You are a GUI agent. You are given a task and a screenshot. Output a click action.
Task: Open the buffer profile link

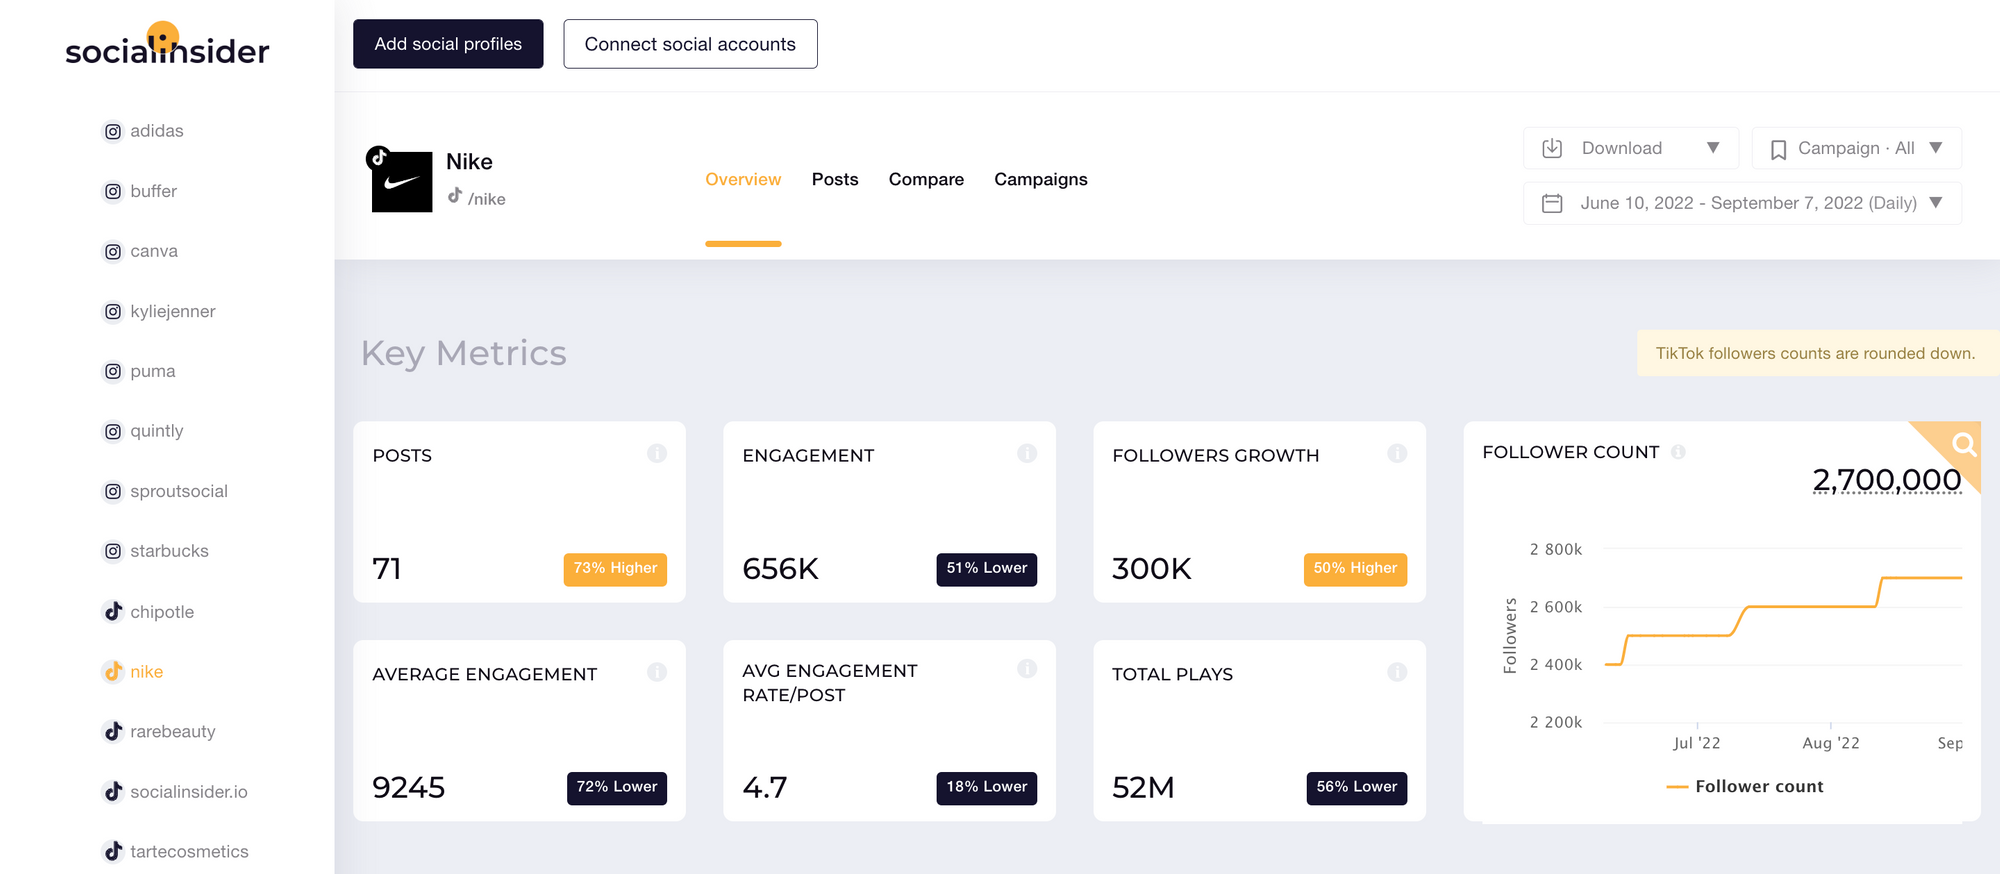click(153, 191)
